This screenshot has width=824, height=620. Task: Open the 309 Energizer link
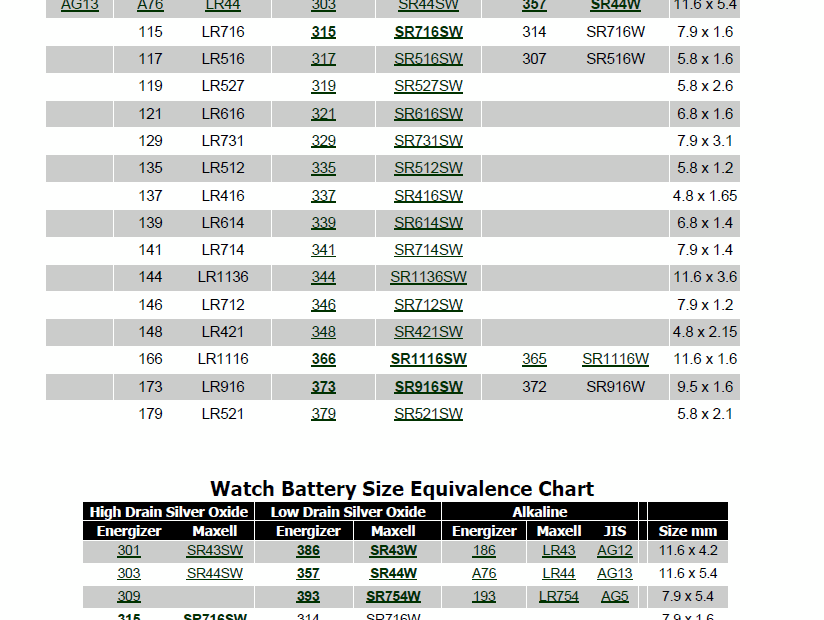[129, 596]
